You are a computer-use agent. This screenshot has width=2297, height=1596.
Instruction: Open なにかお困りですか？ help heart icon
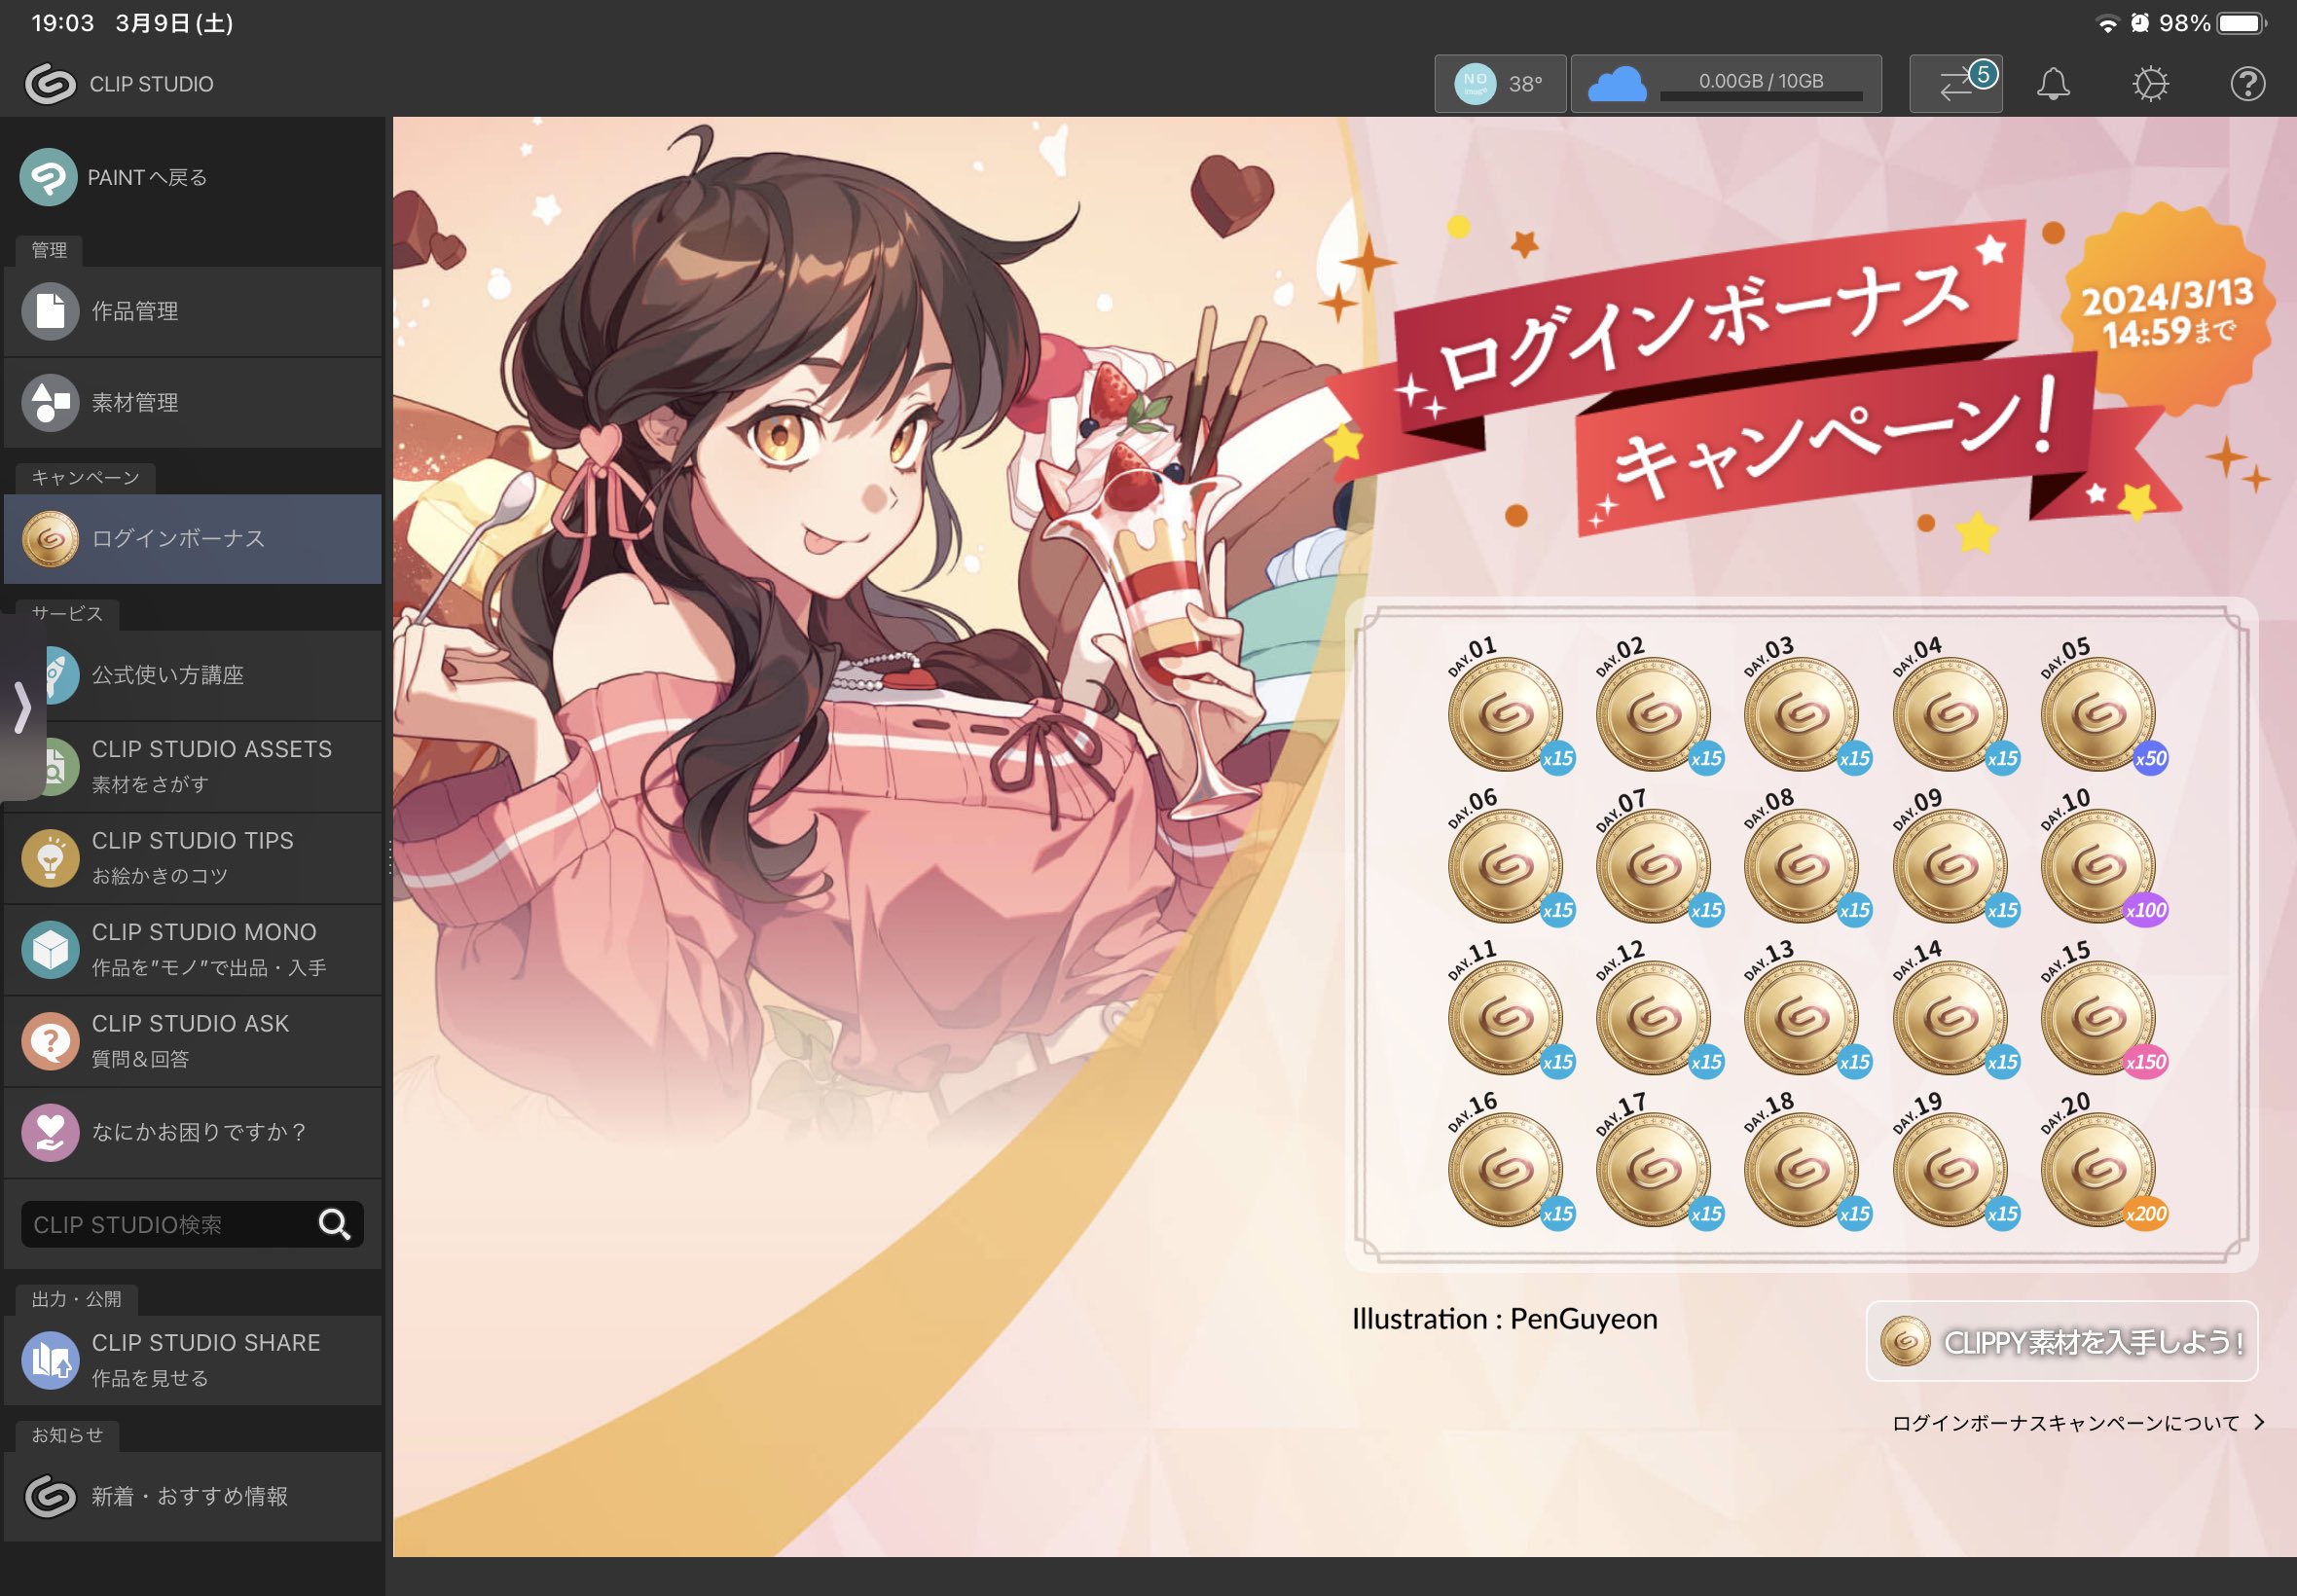[50, 1132]
